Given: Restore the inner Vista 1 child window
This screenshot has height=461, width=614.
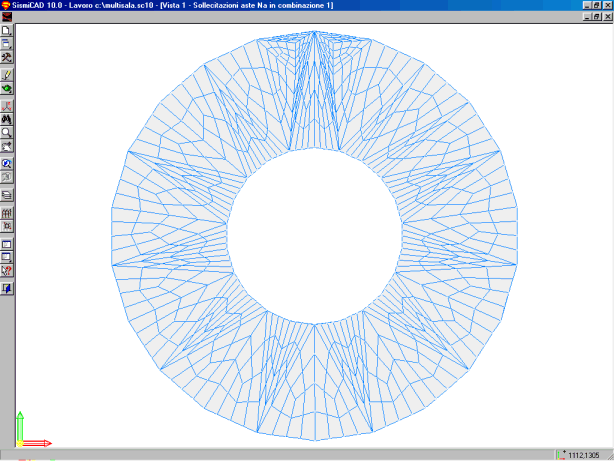Looking at the screenshot, I should point(597,16).
